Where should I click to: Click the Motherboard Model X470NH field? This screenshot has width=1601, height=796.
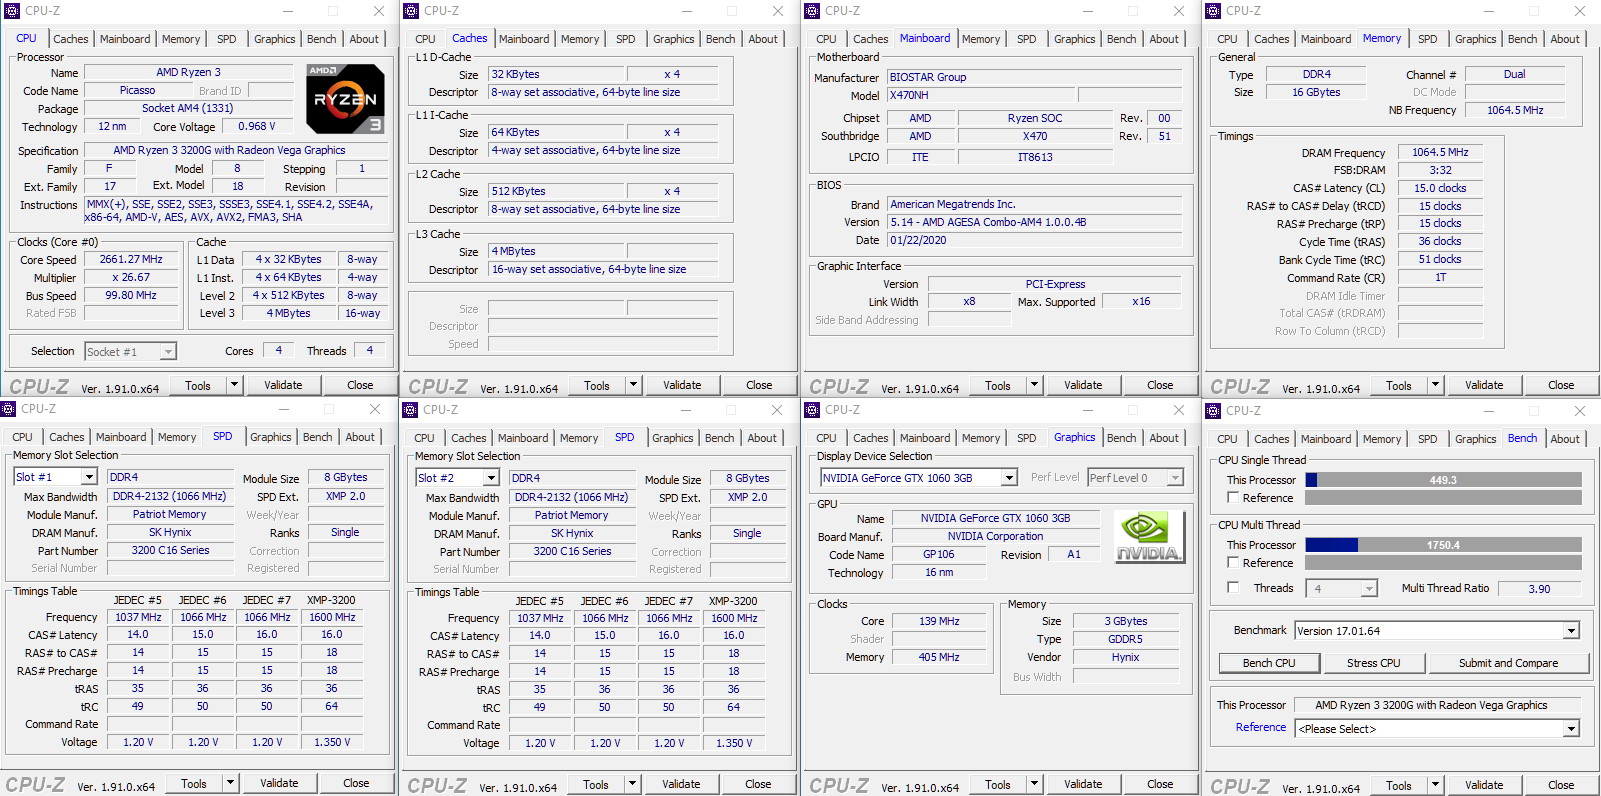980,95
